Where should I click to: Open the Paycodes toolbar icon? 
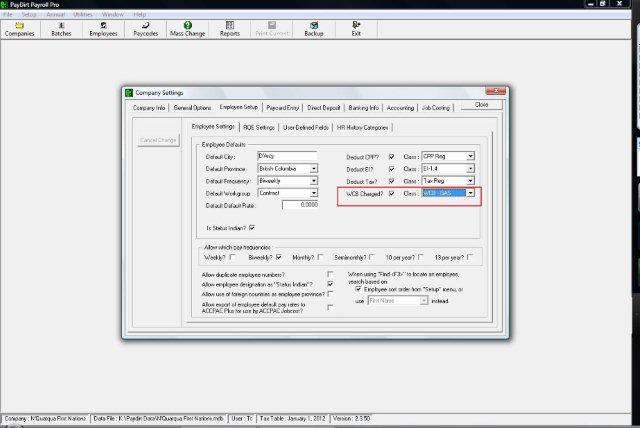point(145,29)
